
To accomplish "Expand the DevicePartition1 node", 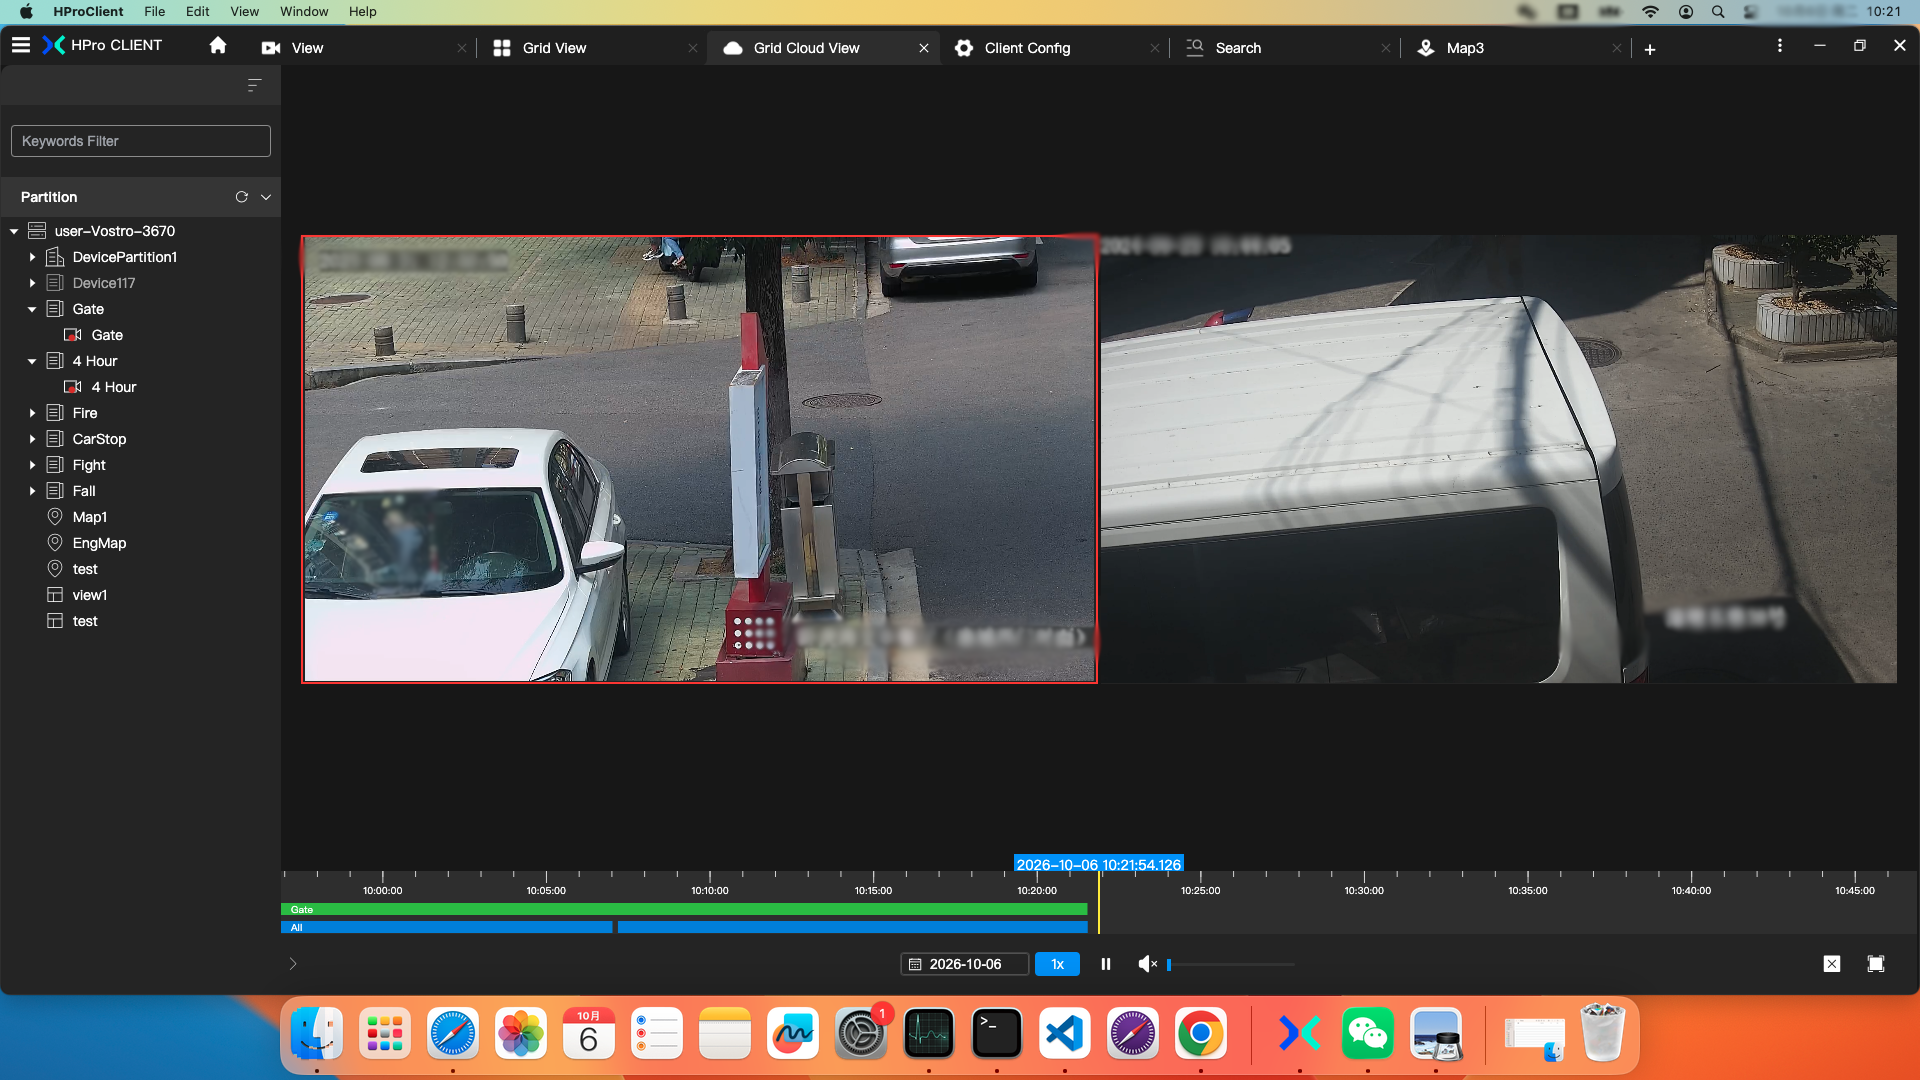I will coord(32,257).
